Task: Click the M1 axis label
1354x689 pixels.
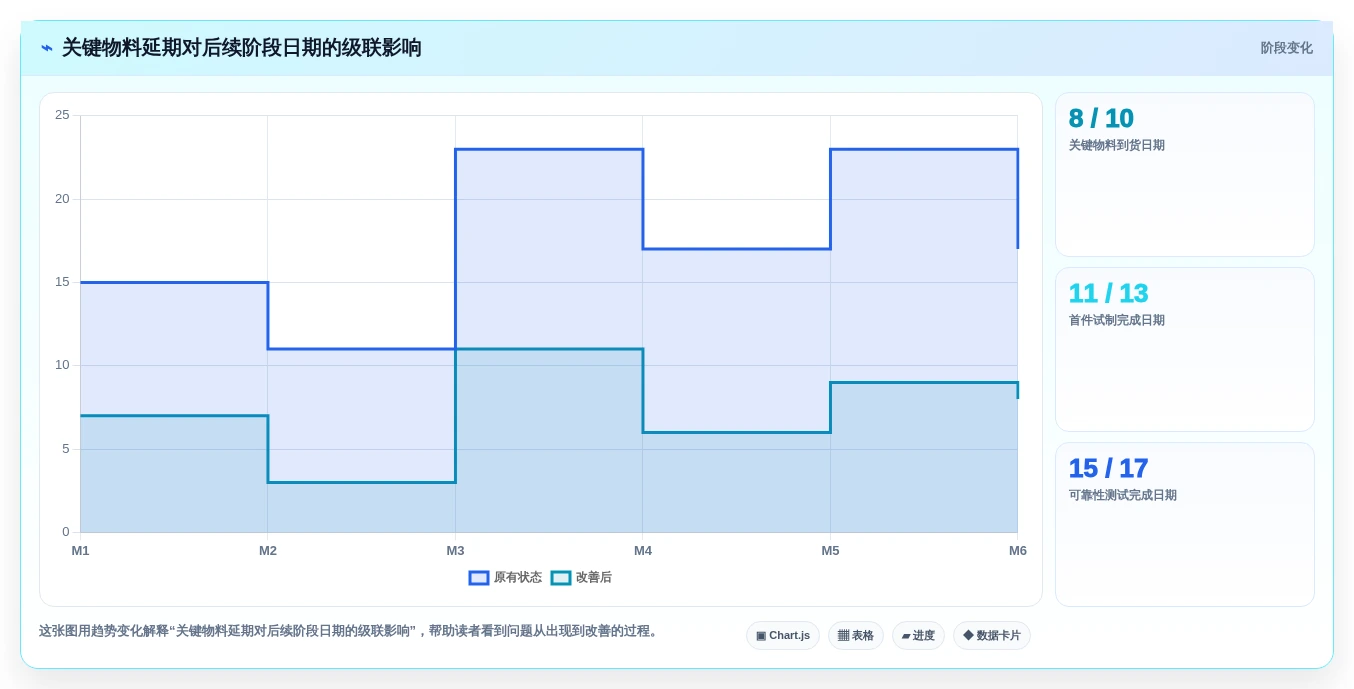Action: coord(80,551)
